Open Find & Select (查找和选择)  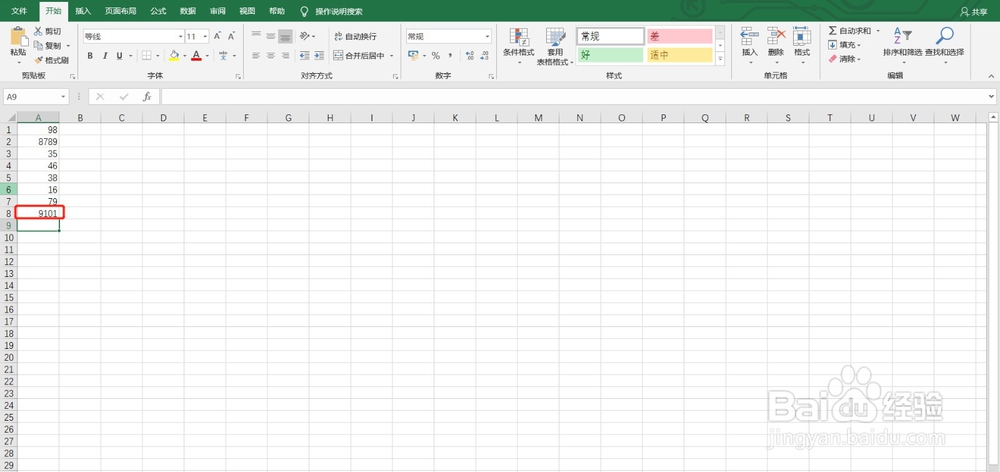[x=945, y=45]
